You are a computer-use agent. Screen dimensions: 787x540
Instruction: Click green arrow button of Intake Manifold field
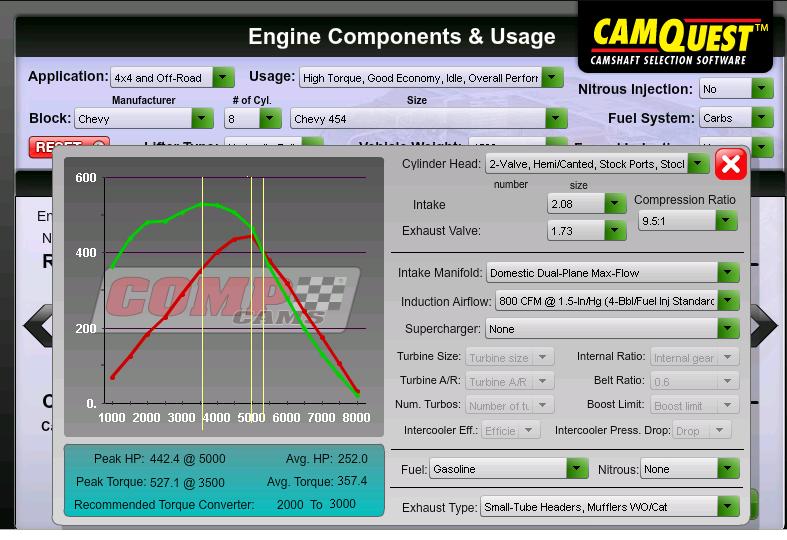point(728,273)
